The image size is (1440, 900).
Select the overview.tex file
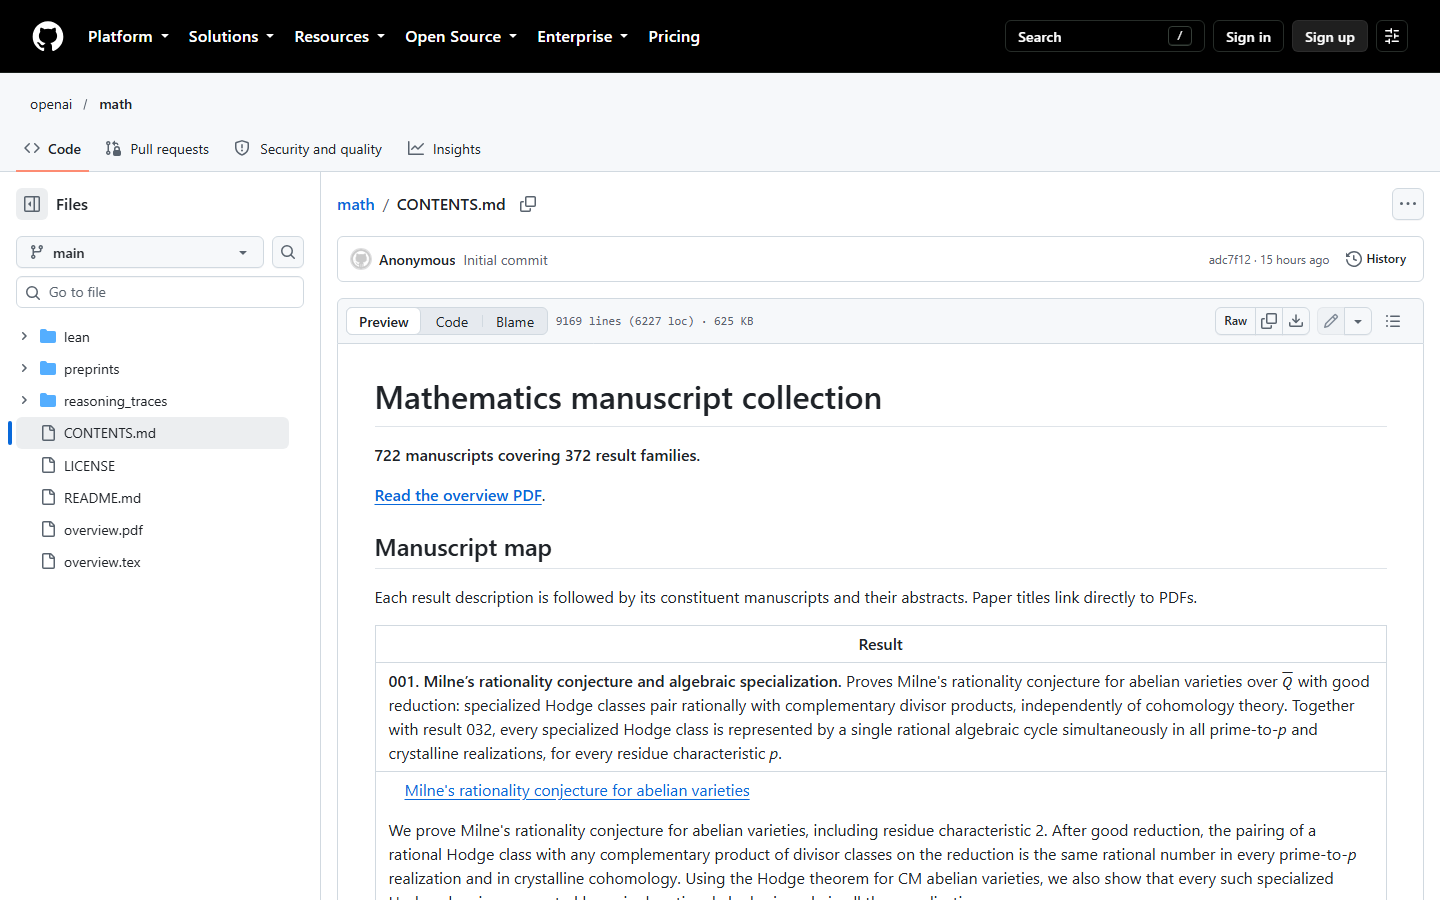pyautogui.click(x=102, y=562)
